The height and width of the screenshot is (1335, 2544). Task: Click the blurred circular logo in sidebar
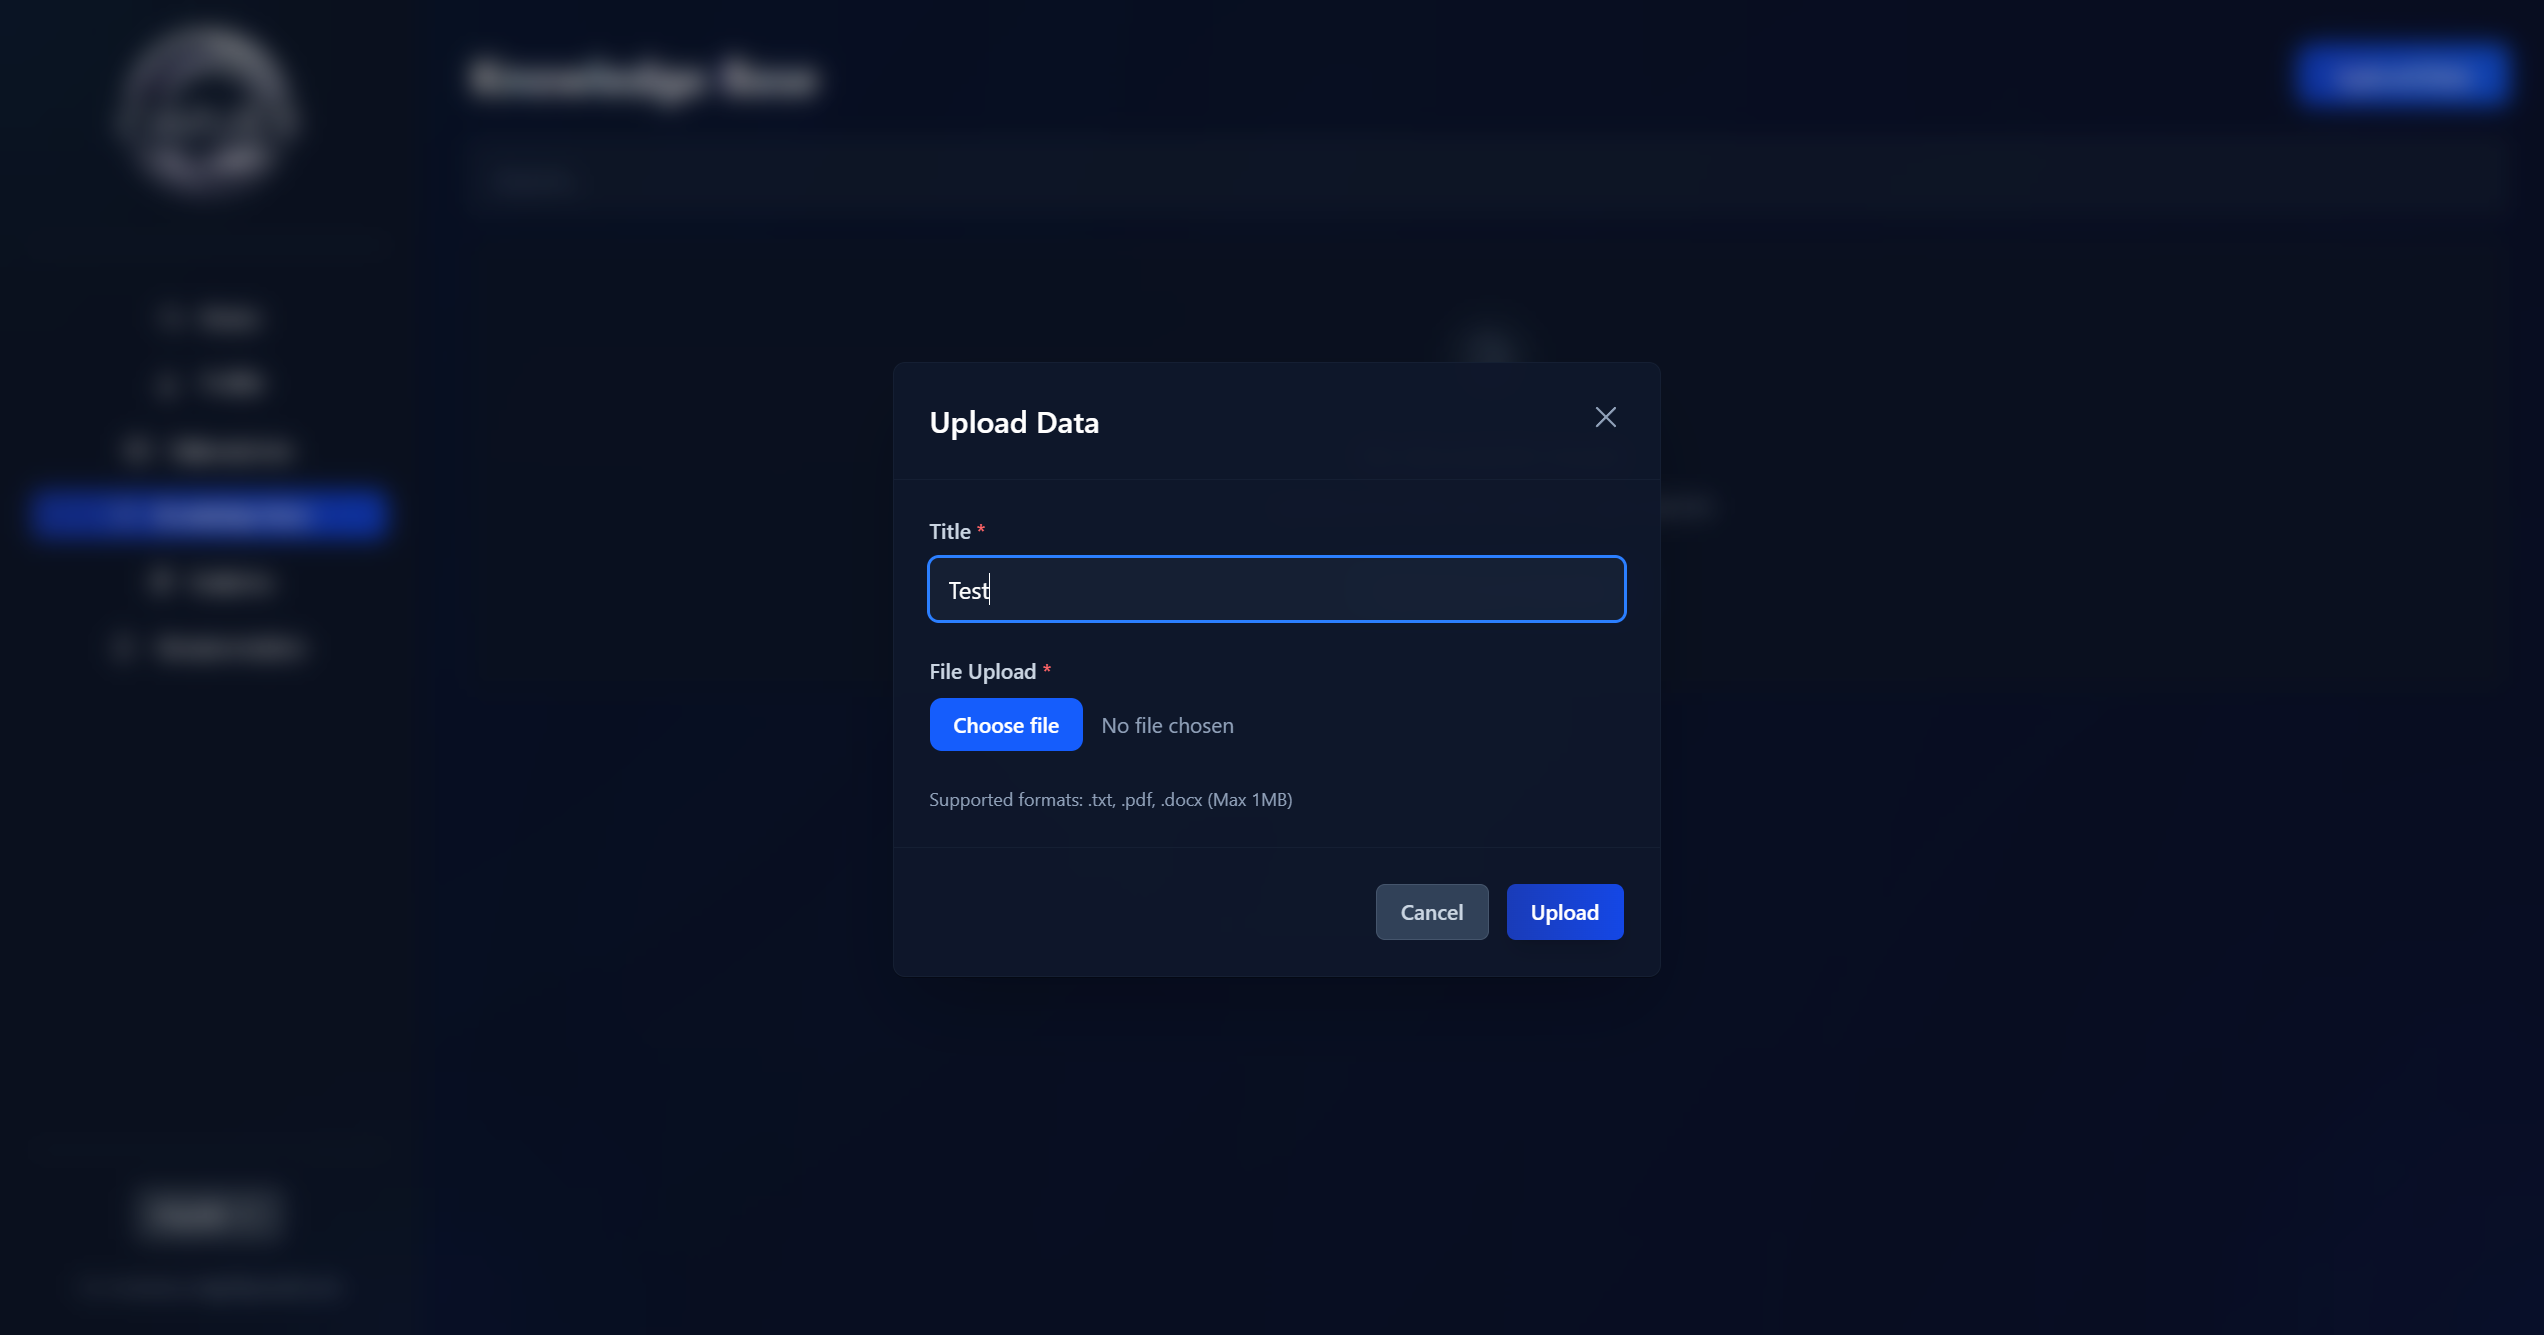(205, 110)
